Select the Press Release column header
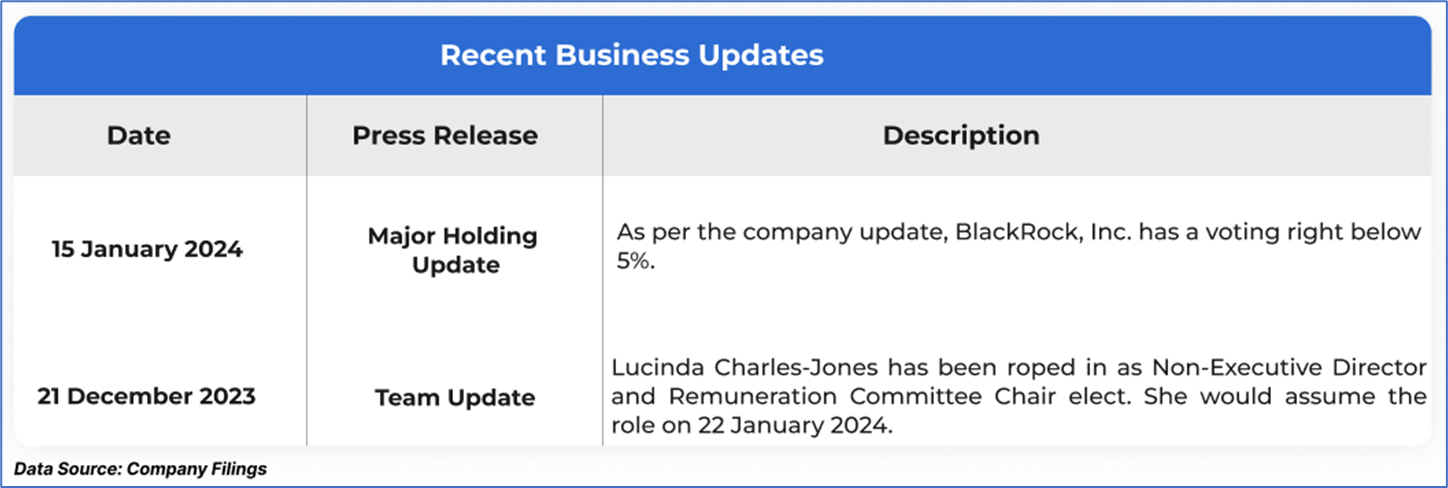The height and width of the screenshot is (488, 1448). point(445,135)
